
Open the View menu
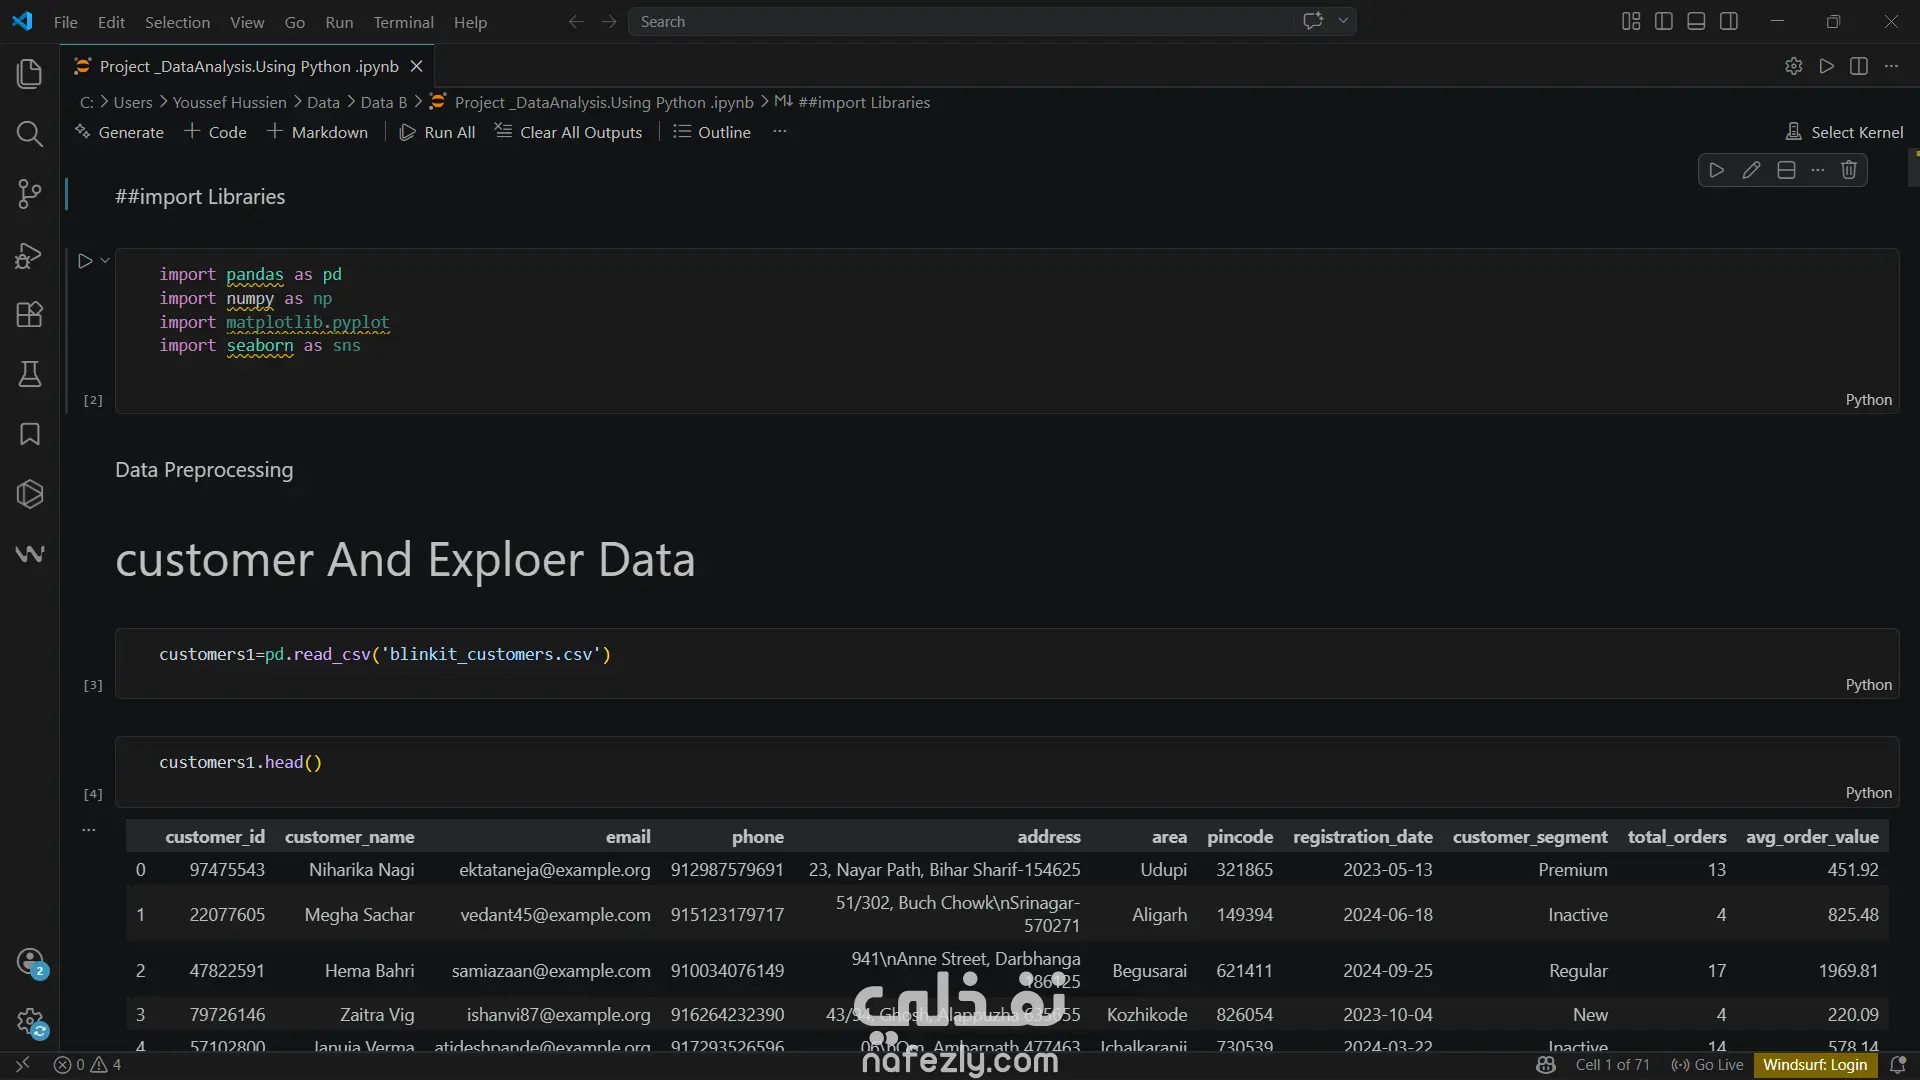coord(247,22)
